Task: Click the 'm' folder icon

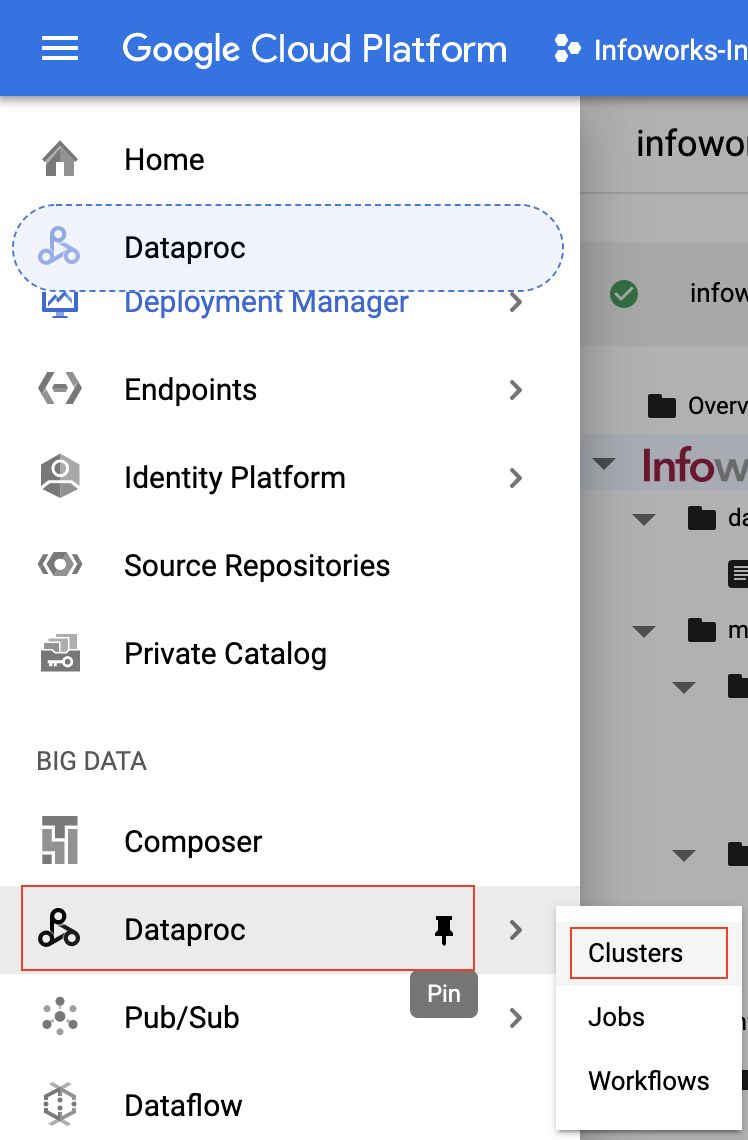Action: click(702, 630)
